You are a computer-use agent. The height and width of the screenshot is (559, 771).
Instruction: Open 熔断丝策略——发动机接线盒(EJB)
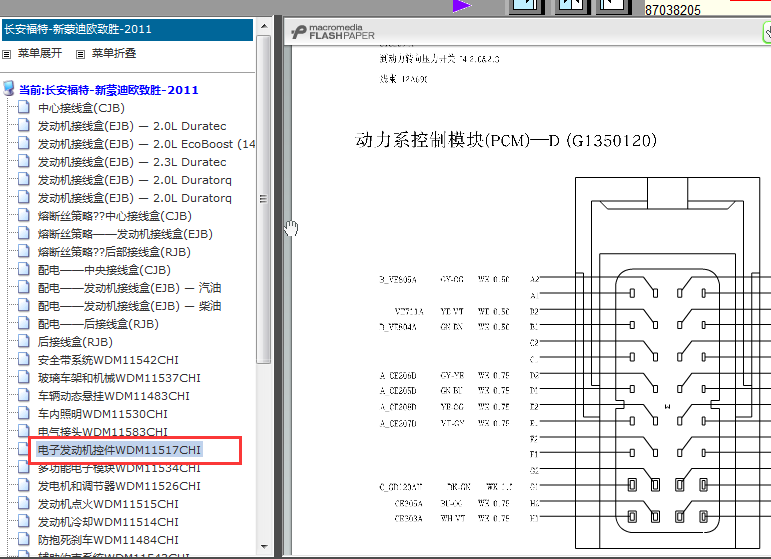click(125, 234)
